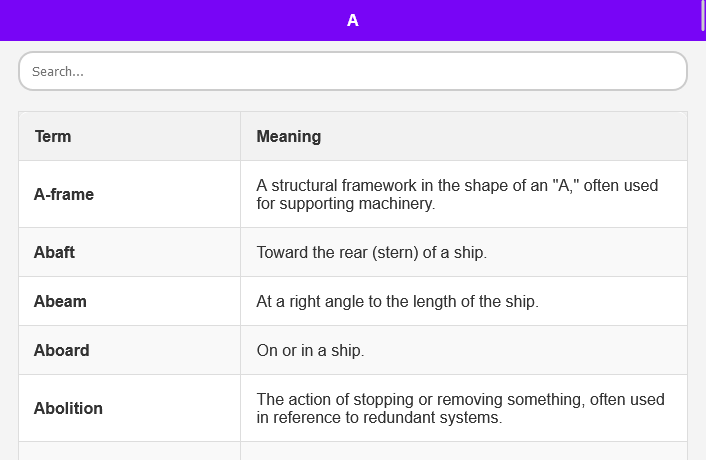Click the letter A in the header

coord(352,20)
